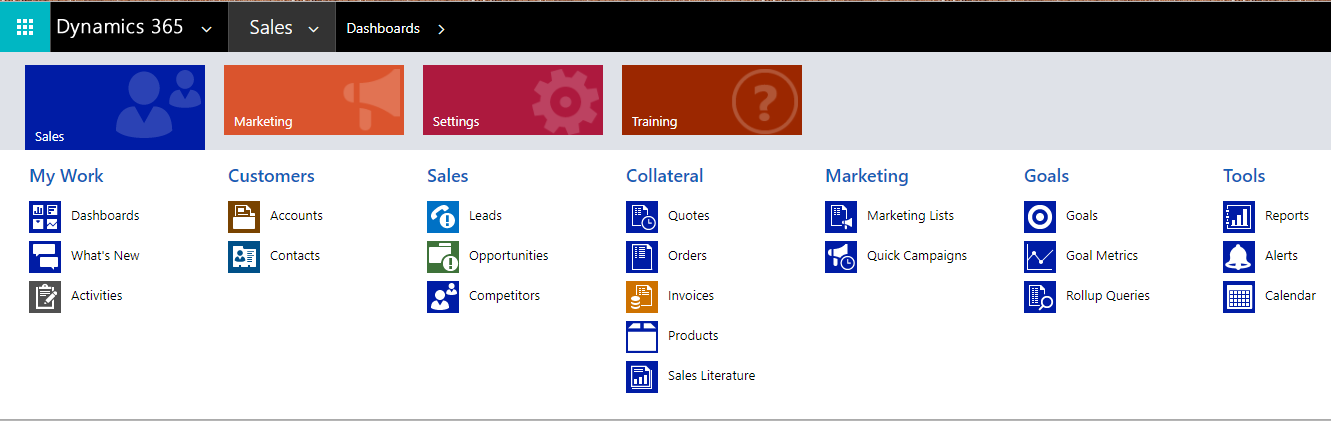Open the app launcher waffle icon
The image size is (1331, 421).
[25, 27]
